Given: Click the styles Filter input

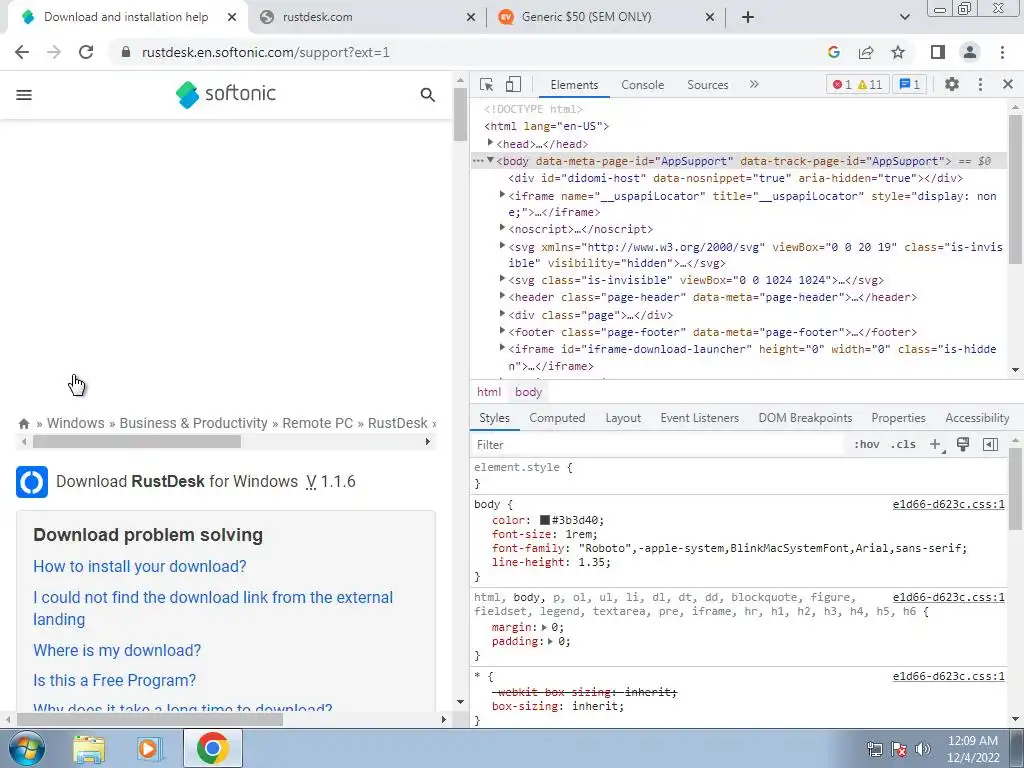Looking at the screenshot, I should pyautogui.click(x=658, y=445).
